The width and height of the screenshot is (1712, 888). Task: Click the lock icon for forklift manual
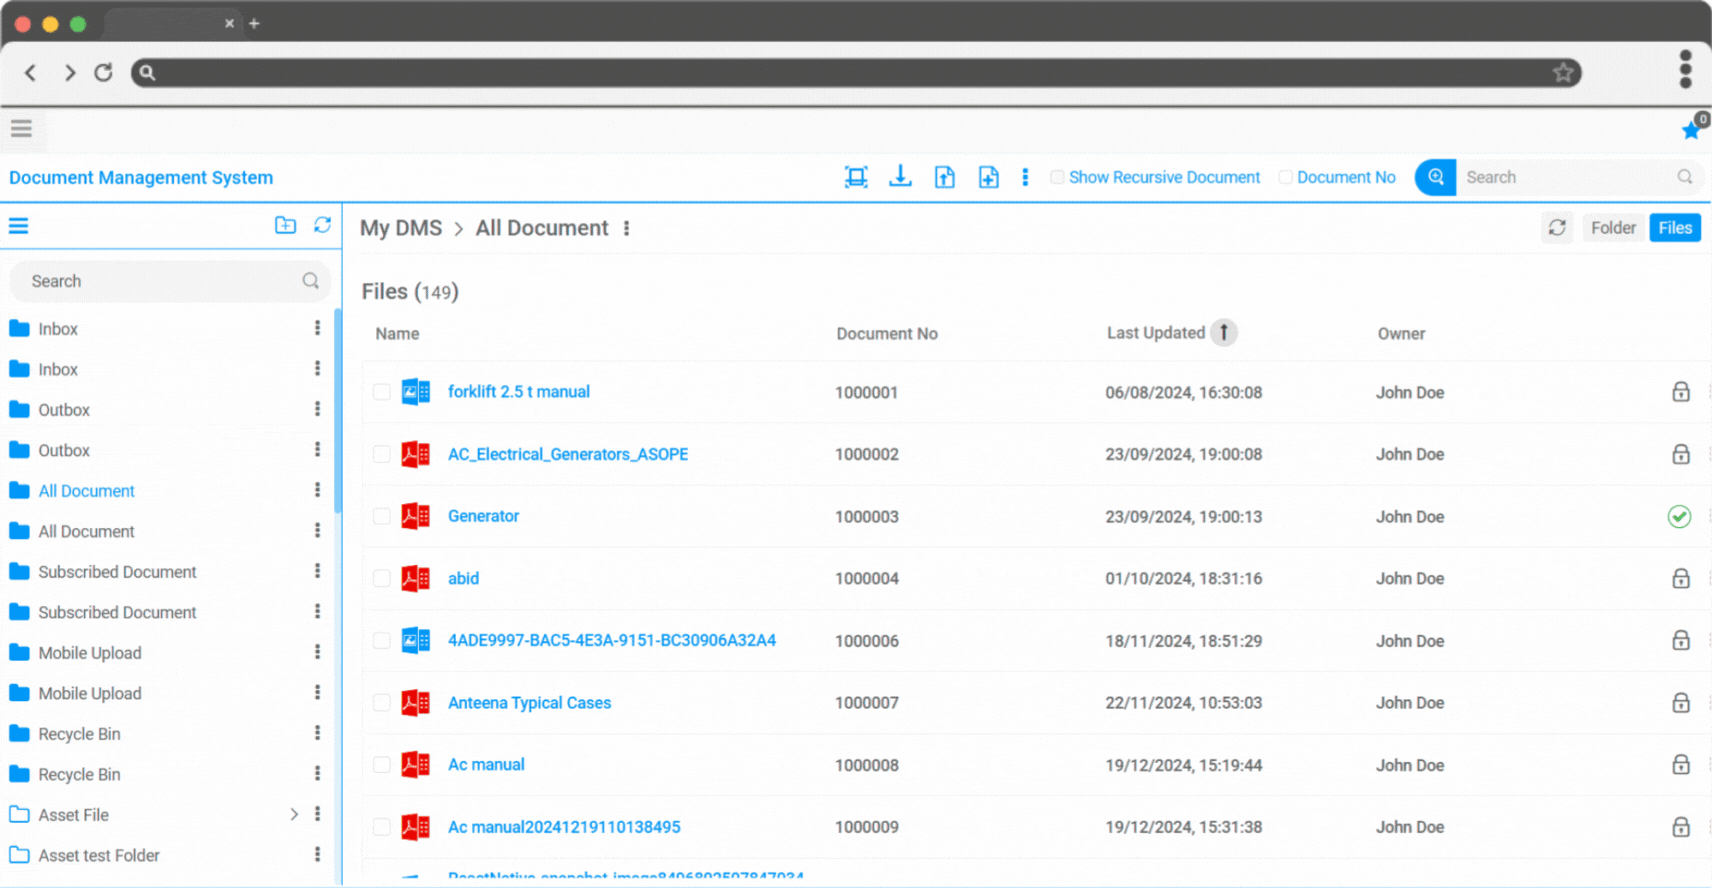1680,392
